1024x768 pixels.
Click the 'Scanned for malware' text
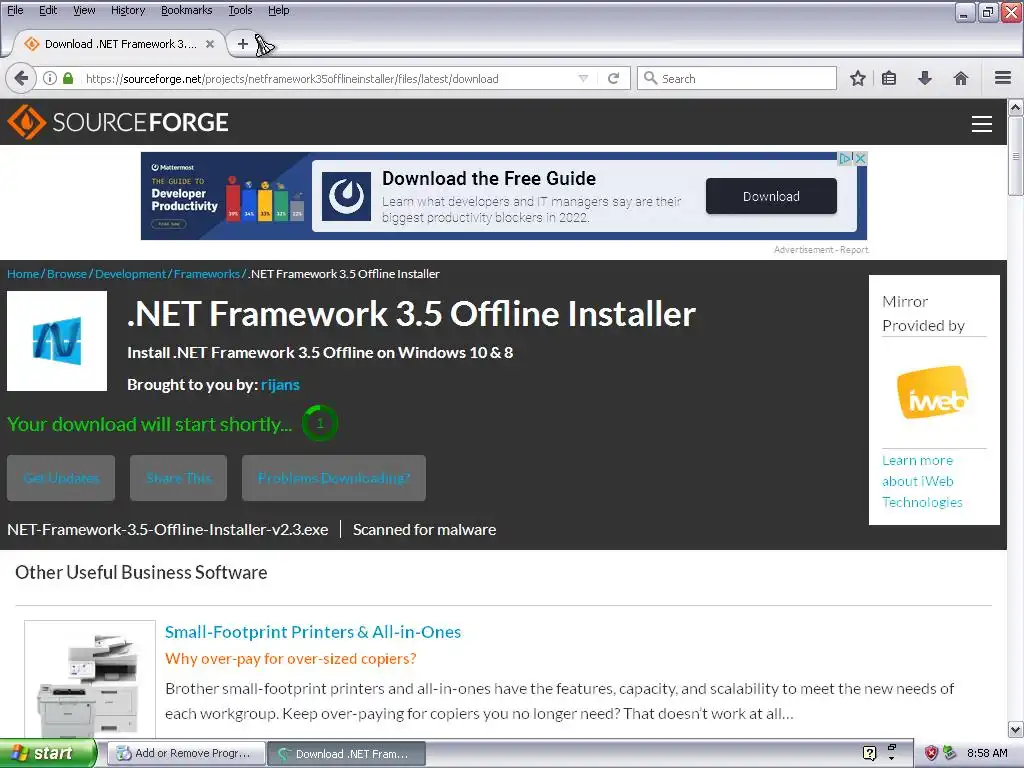[x=424, y=530]
